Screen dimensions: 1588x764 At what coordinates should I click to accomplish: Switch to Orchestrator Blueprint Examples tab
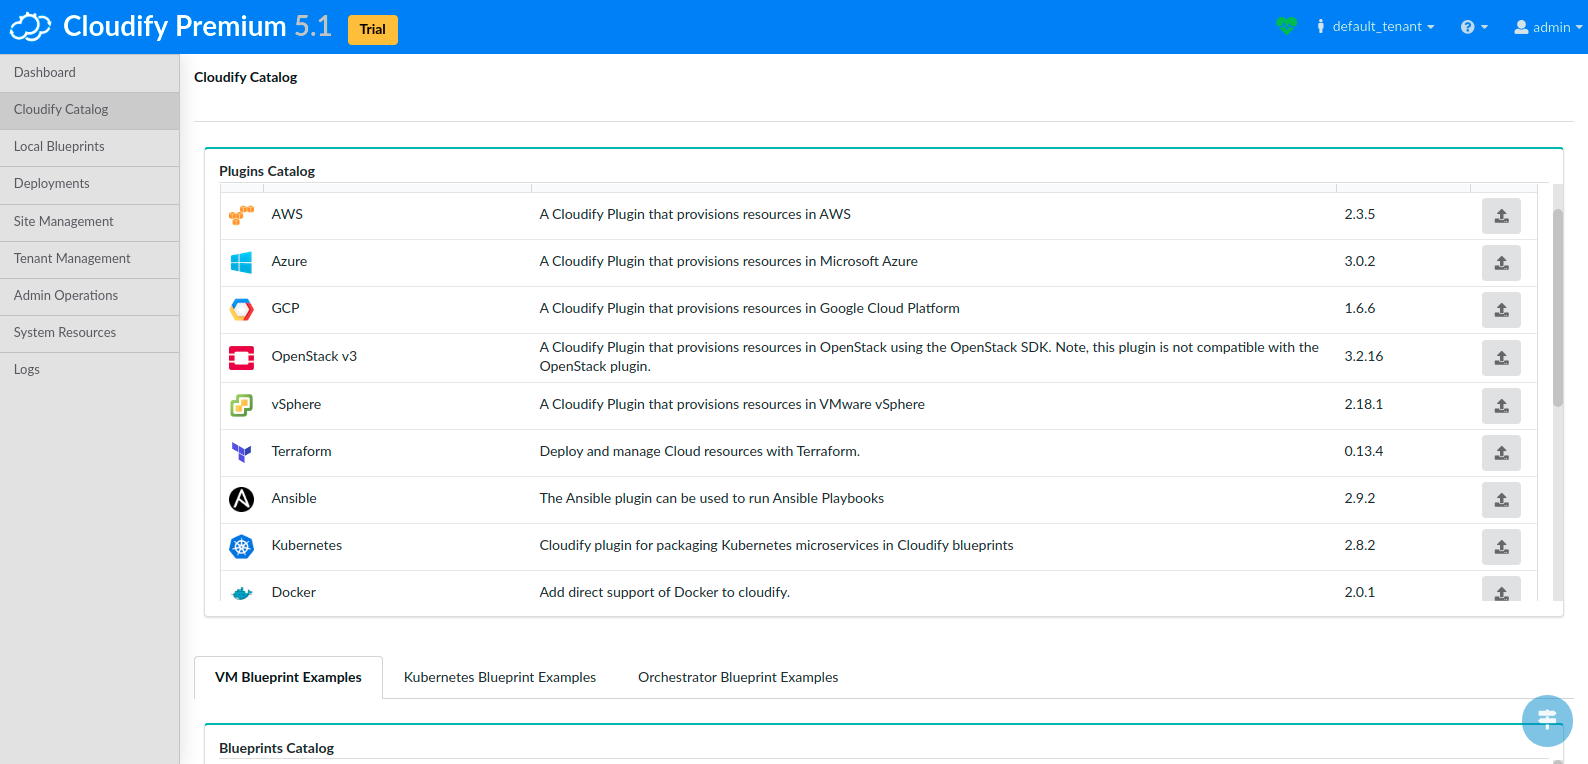coord(738,677)
